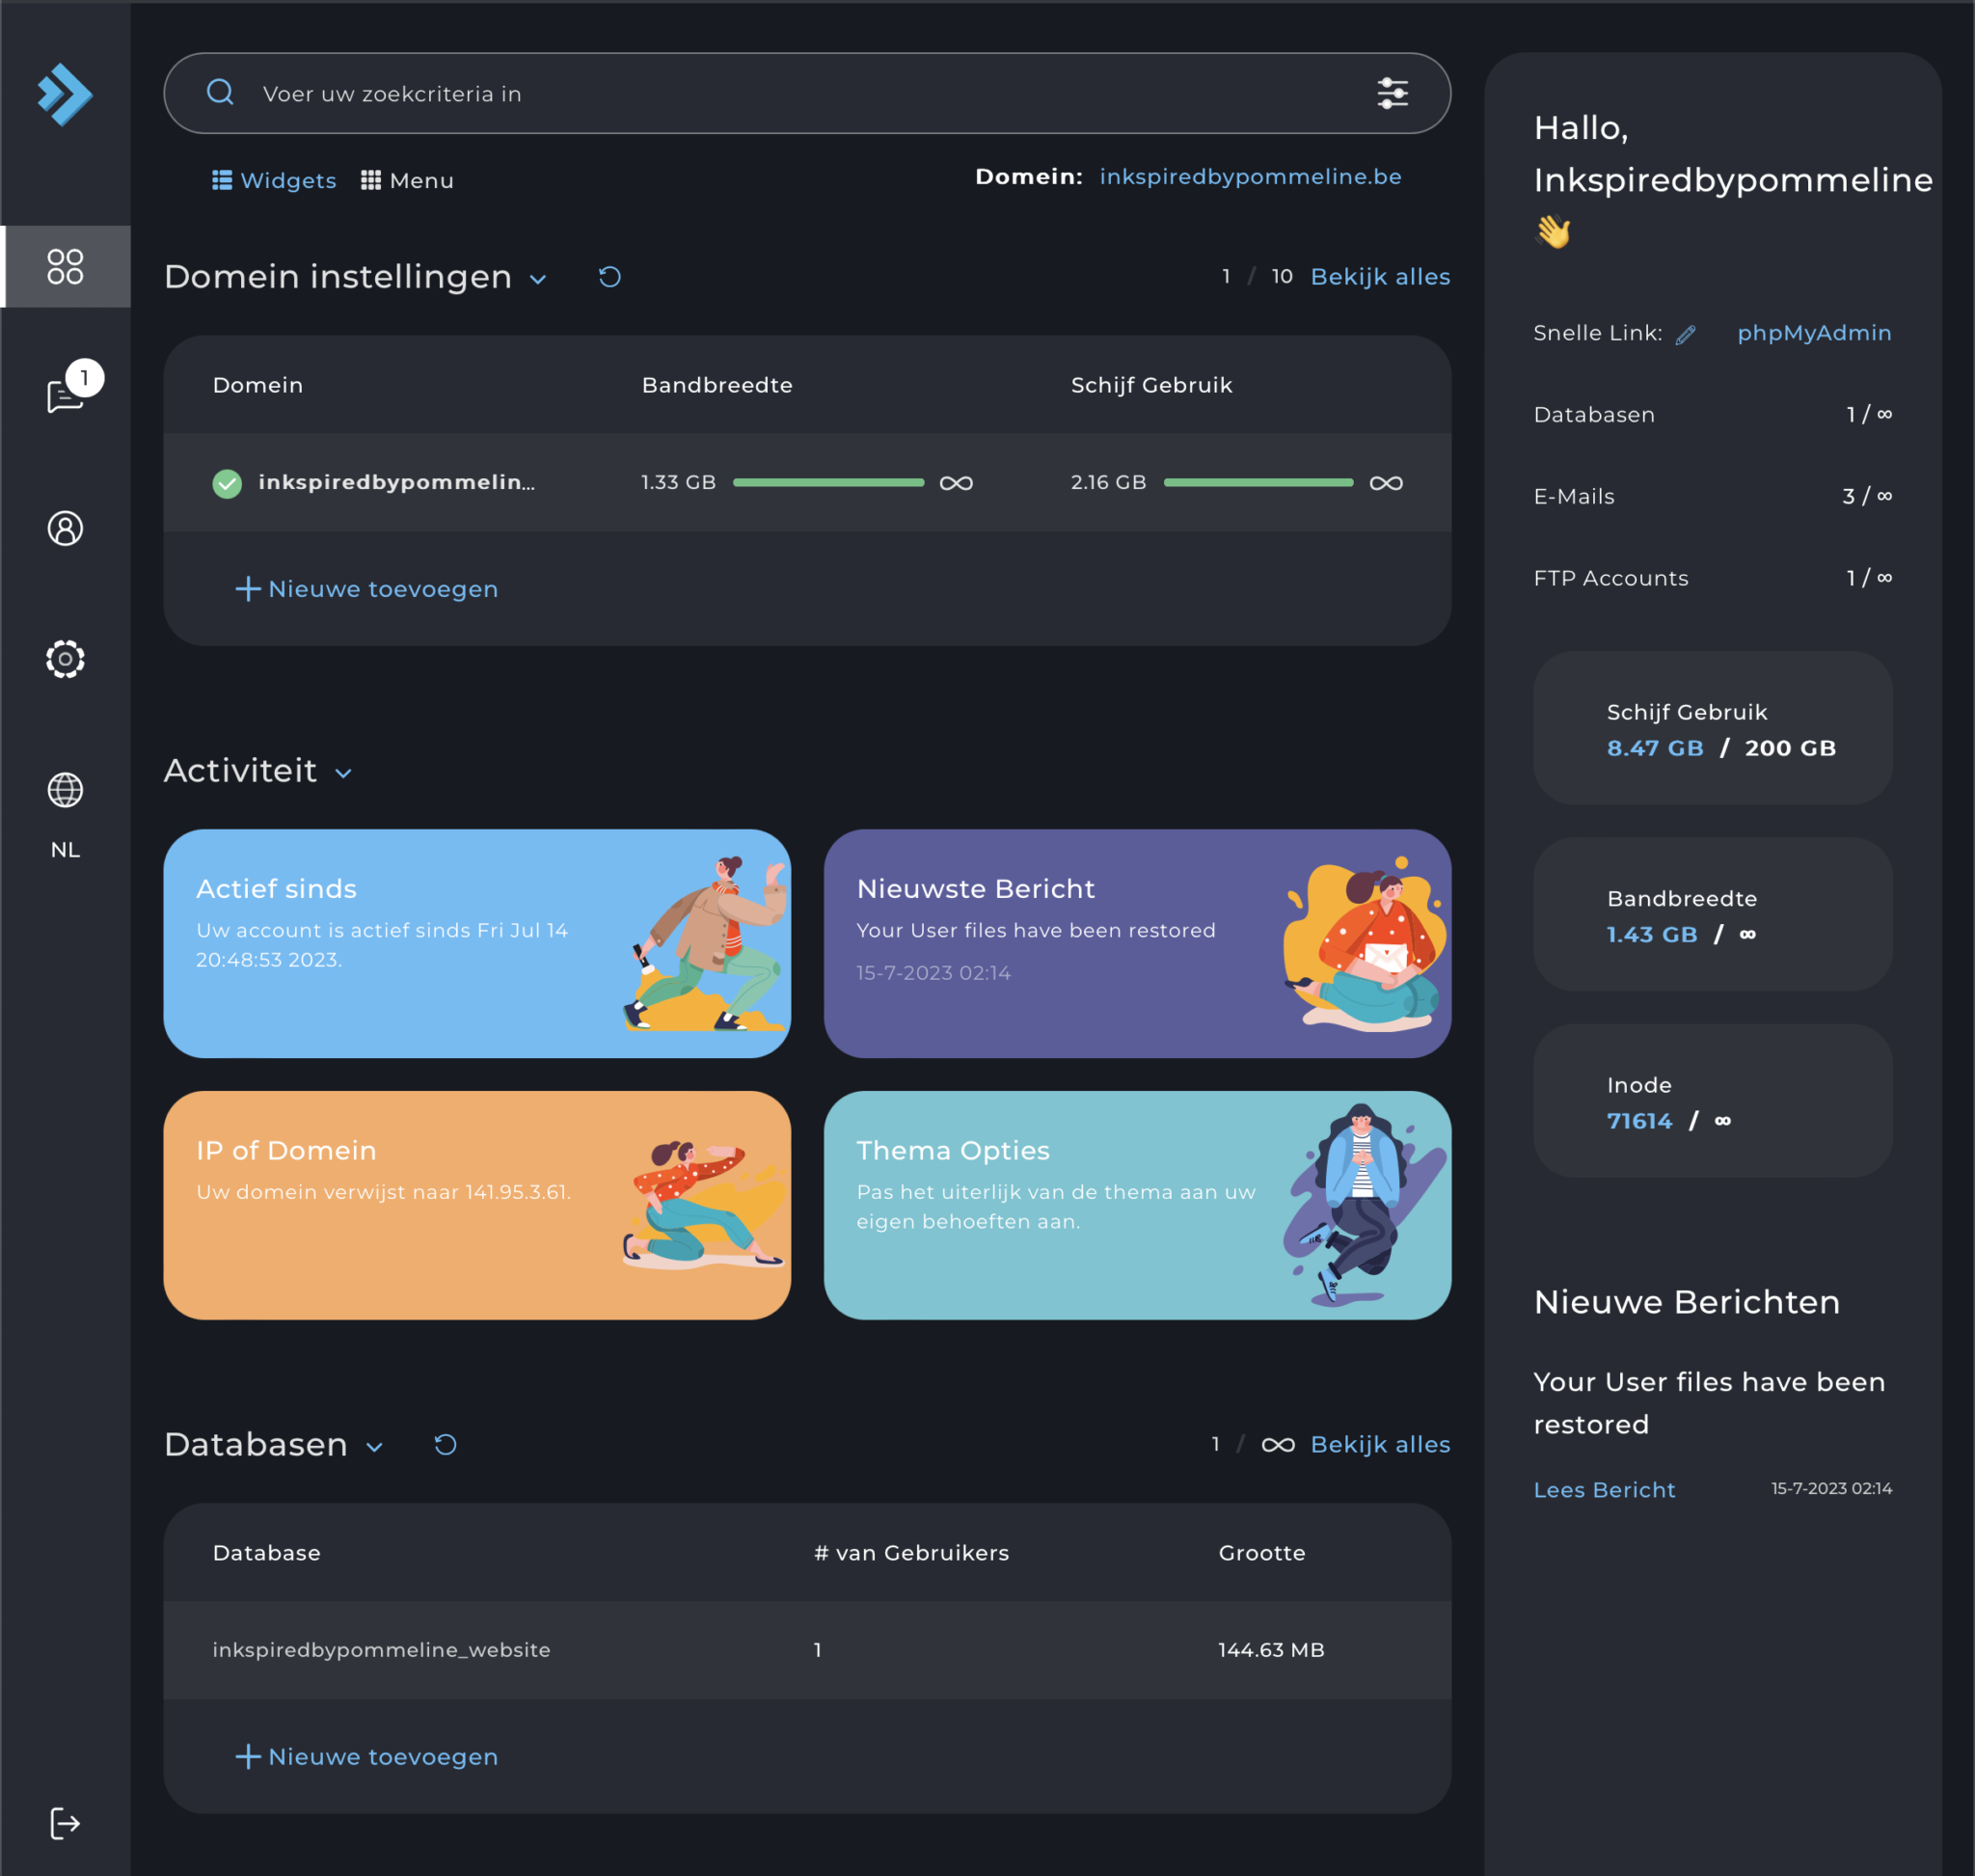Open phpMyAdmin via Snelle Link
1975x1876 pixels.
point(1814,333)
